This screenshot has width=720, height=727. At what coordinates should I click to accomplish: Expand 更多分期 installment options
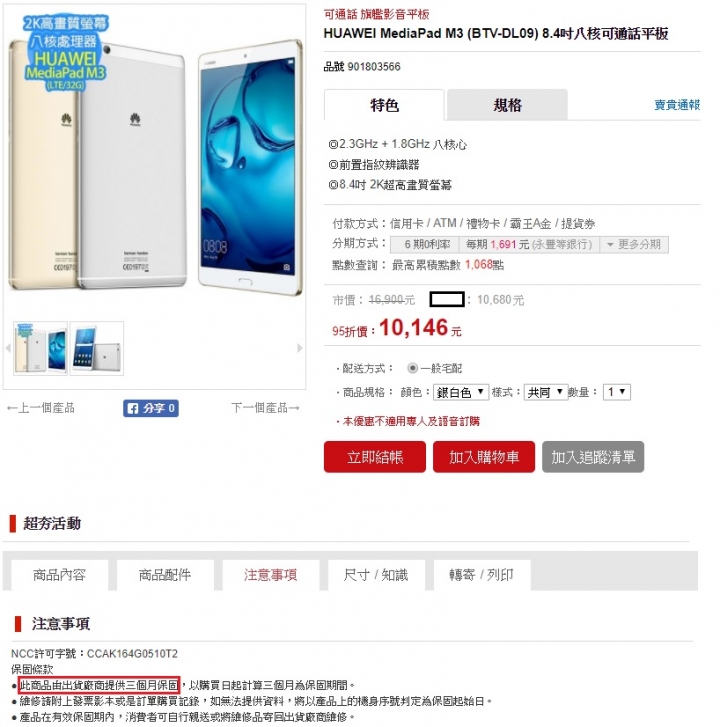tap(634, 244)
